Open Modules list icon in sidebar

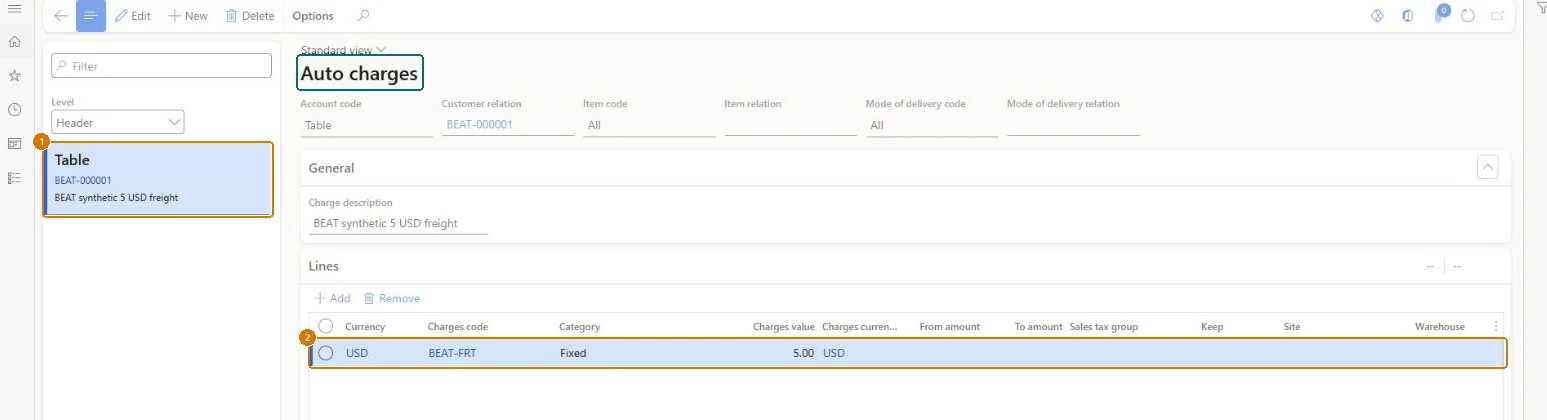(x=14, y=178)
